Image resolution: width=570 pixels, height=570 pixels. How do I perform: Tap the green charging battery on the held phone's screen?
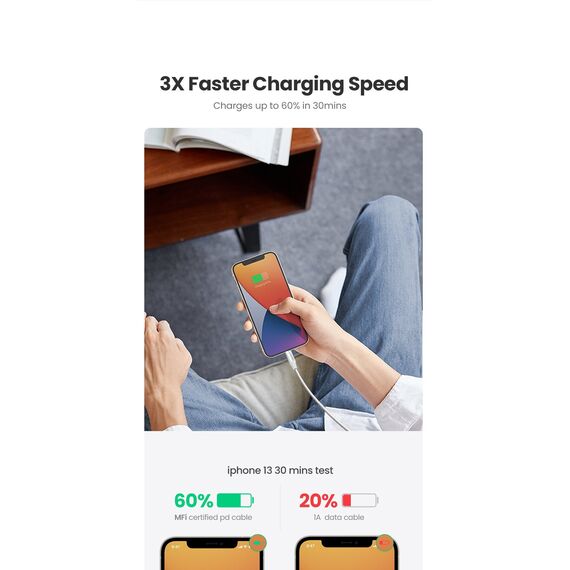(x=260, y=278)
